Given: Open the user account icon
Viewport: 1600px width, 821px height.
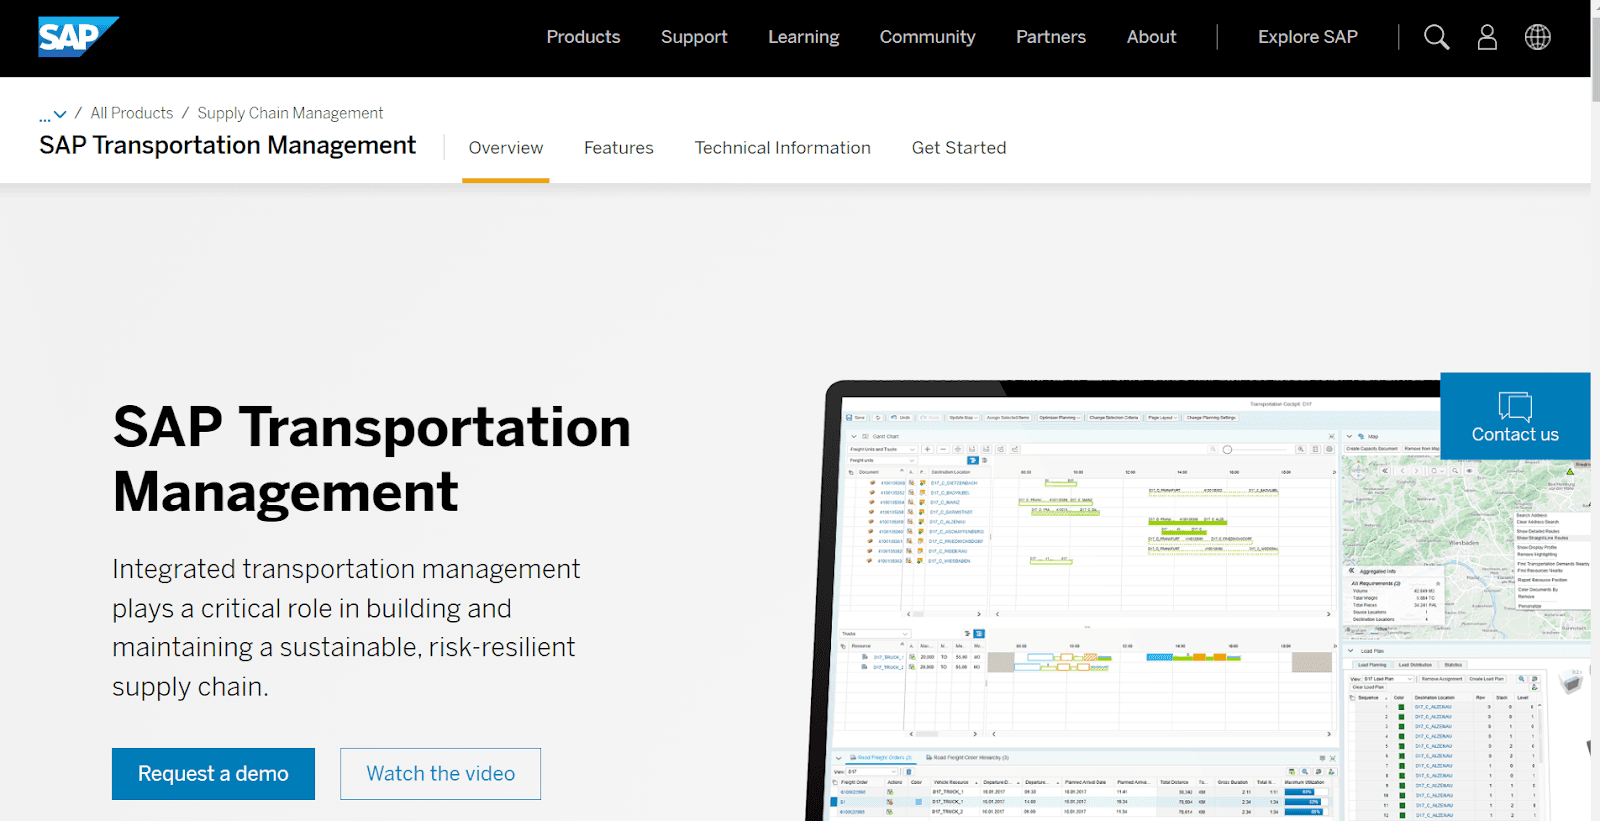Looking at the screenshot, I should (1487, 37).
